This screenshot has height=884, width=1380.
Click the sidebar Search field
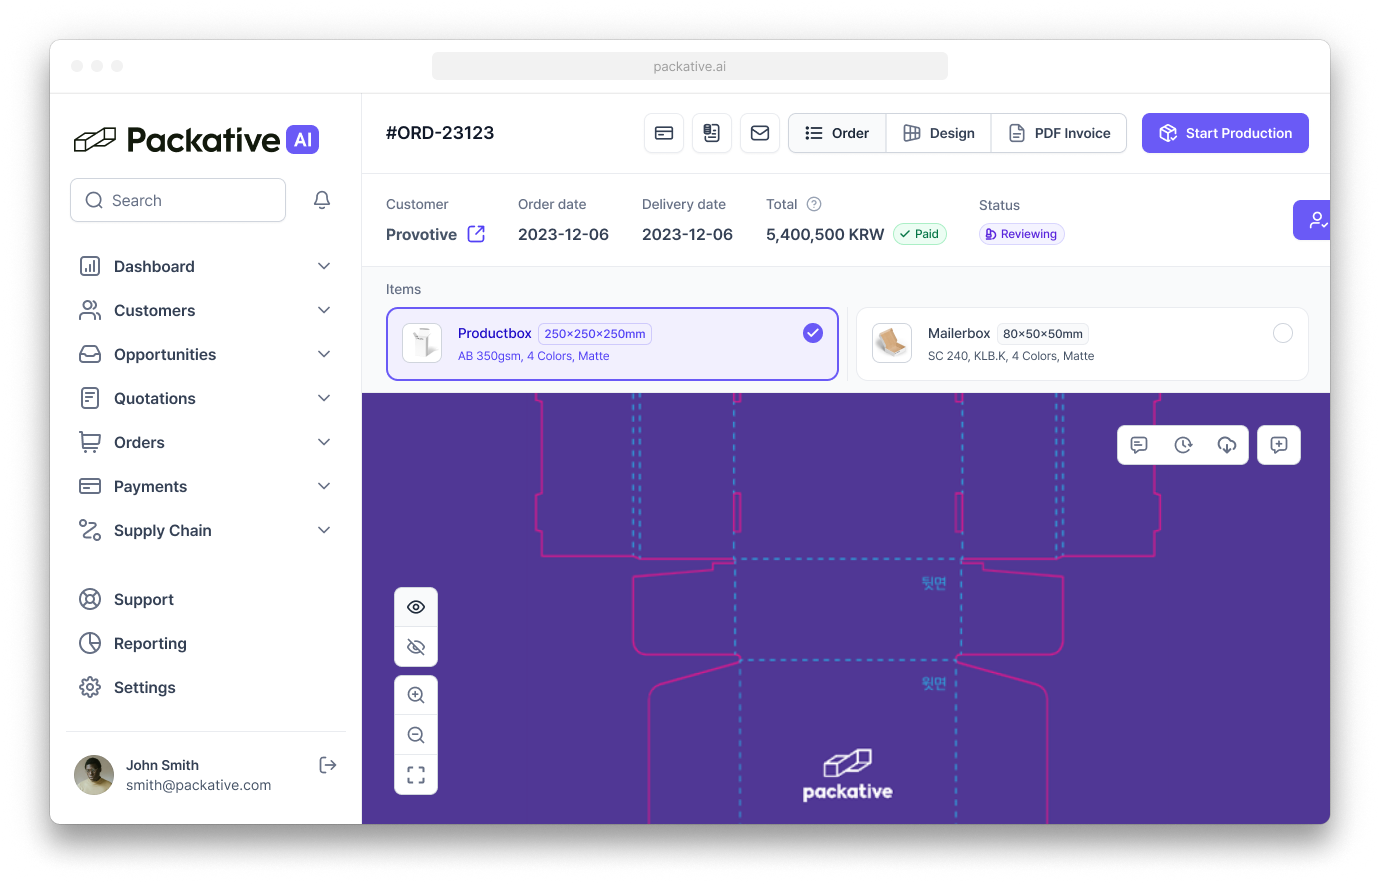coord(178,200)
